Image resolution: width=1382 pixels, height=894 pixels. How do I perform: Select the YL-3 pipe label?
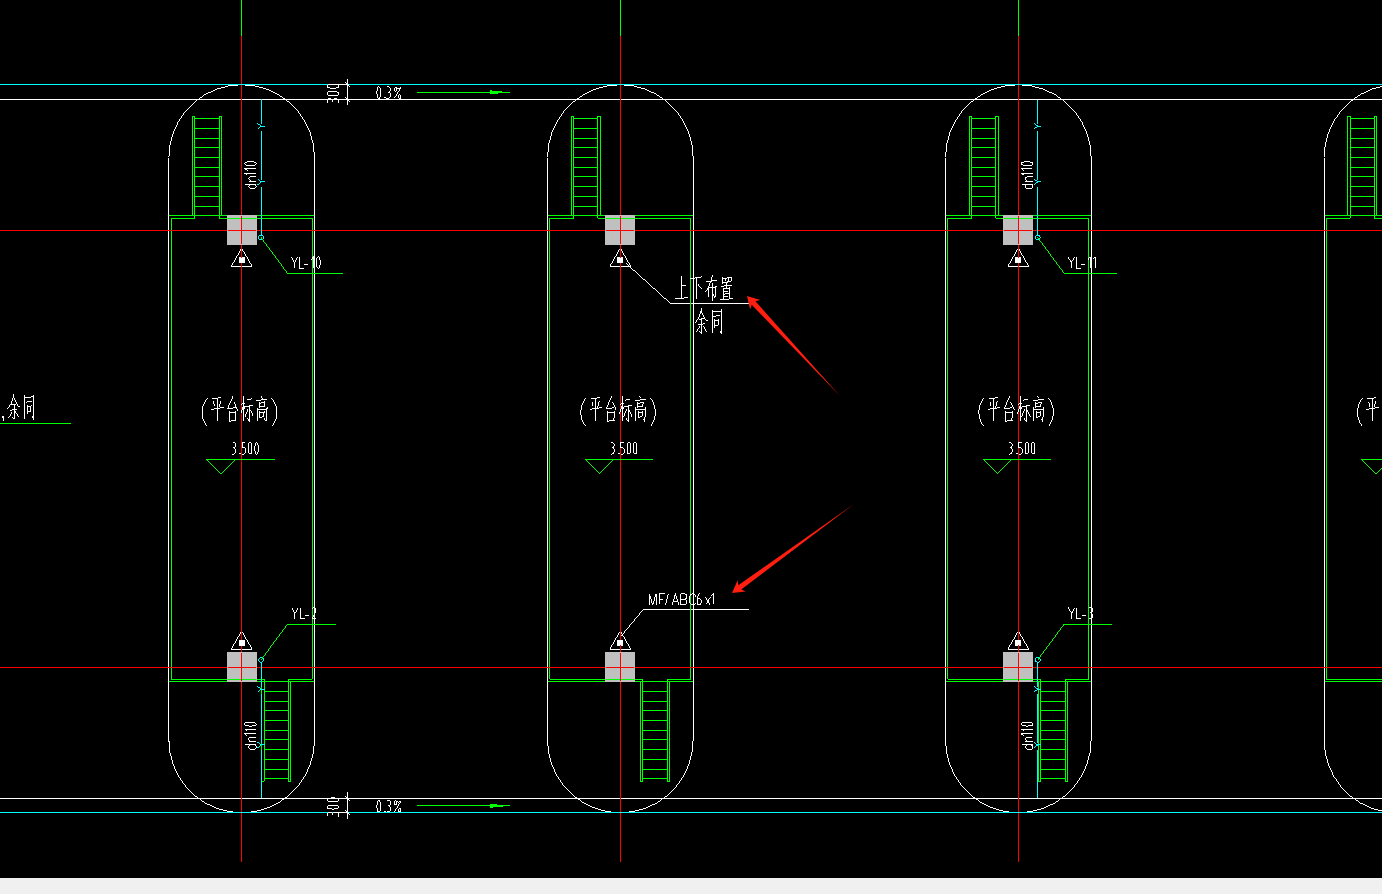(x=1080, y=614)
